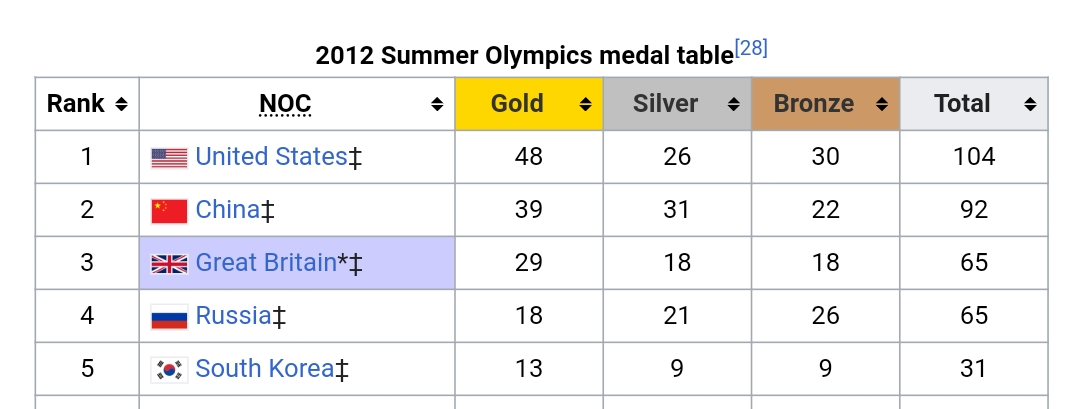The image size is (1080, 409).
Task: Click the Gold column header label
Action: tap(517, 104)
